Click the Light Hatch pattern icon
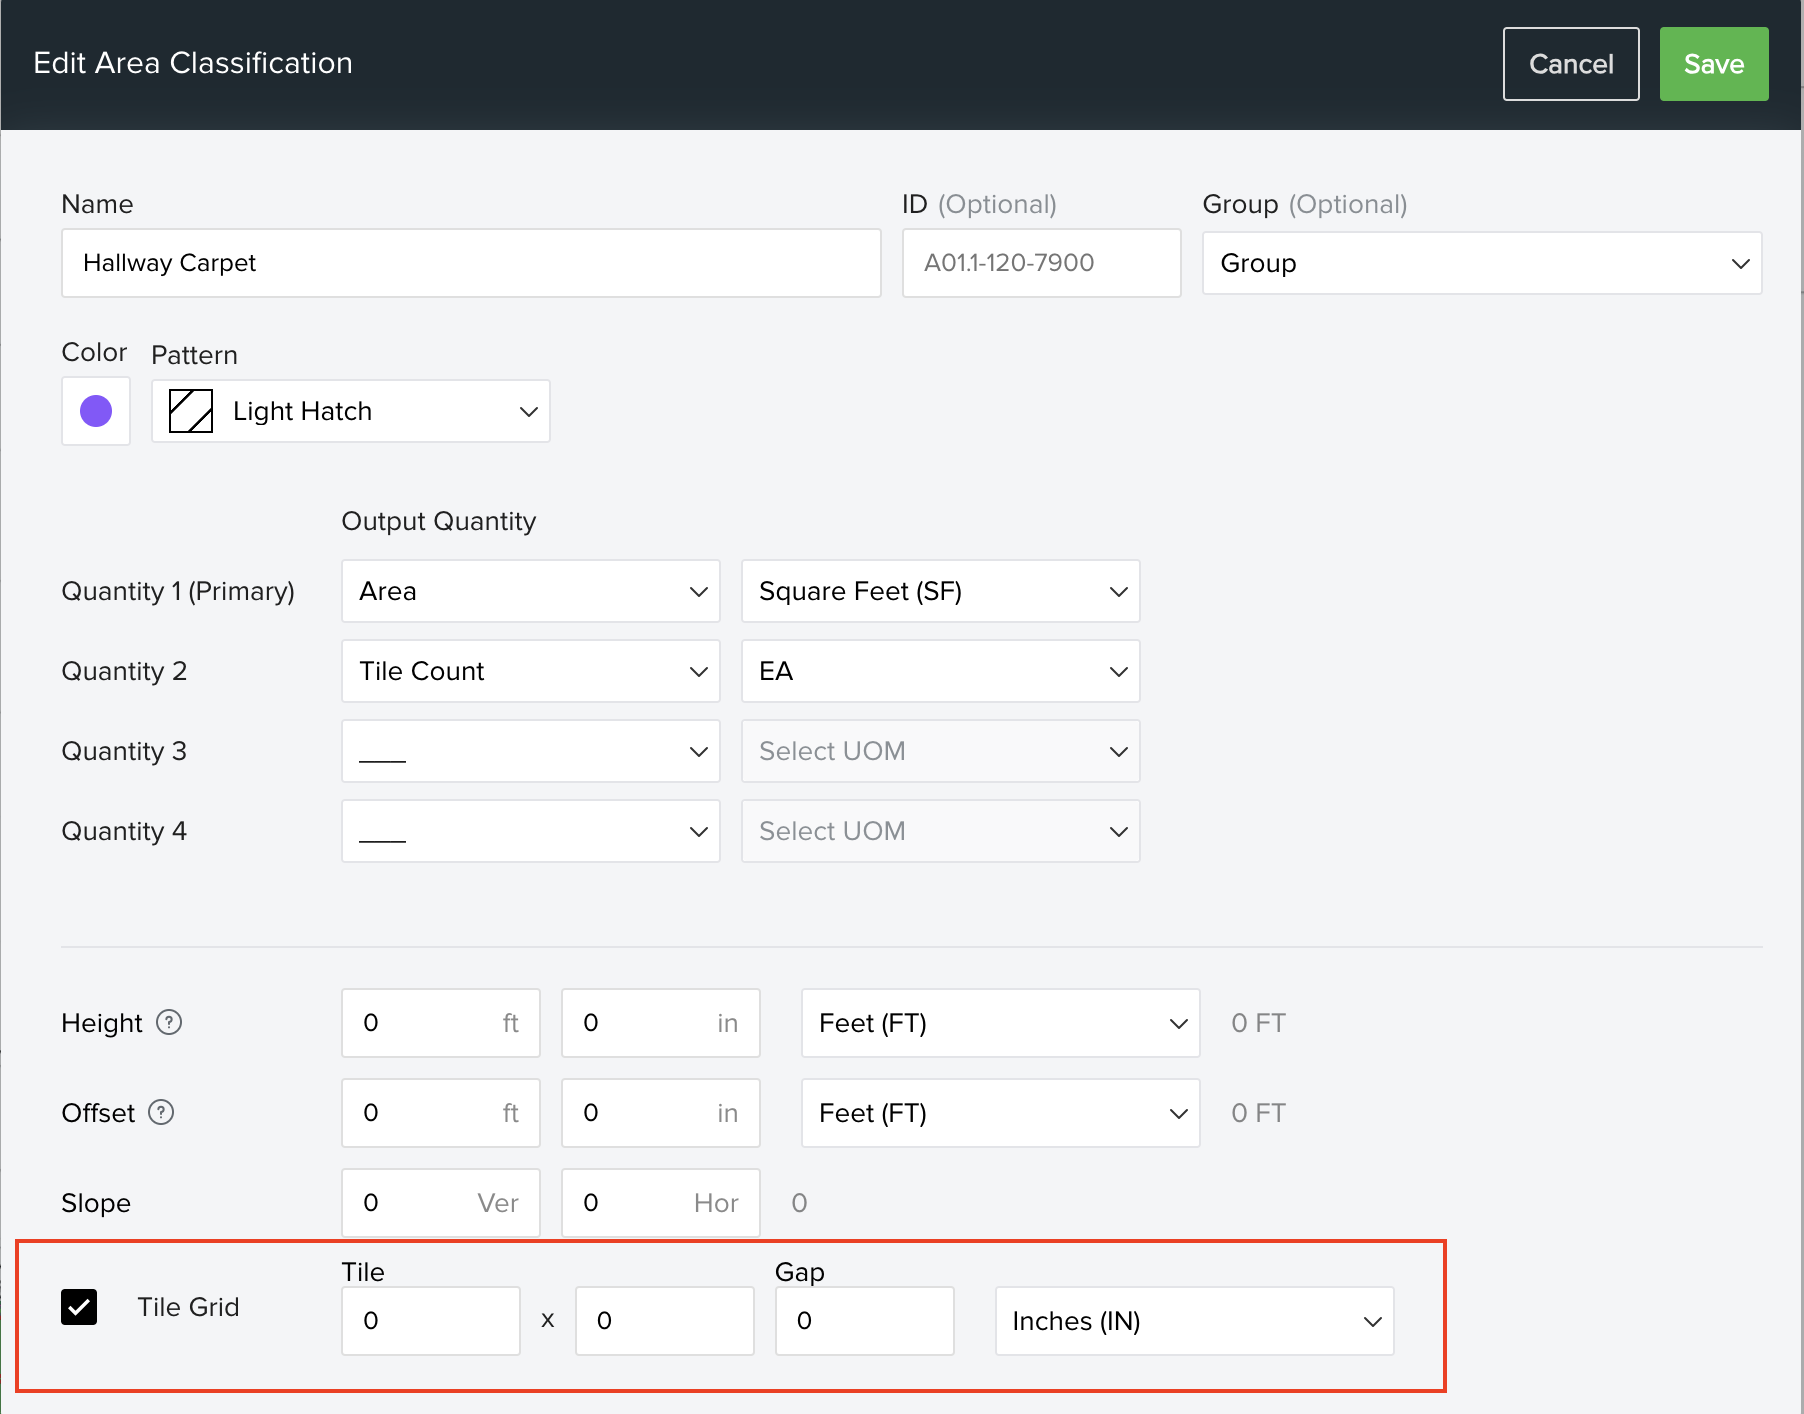 tap(191, 410)
